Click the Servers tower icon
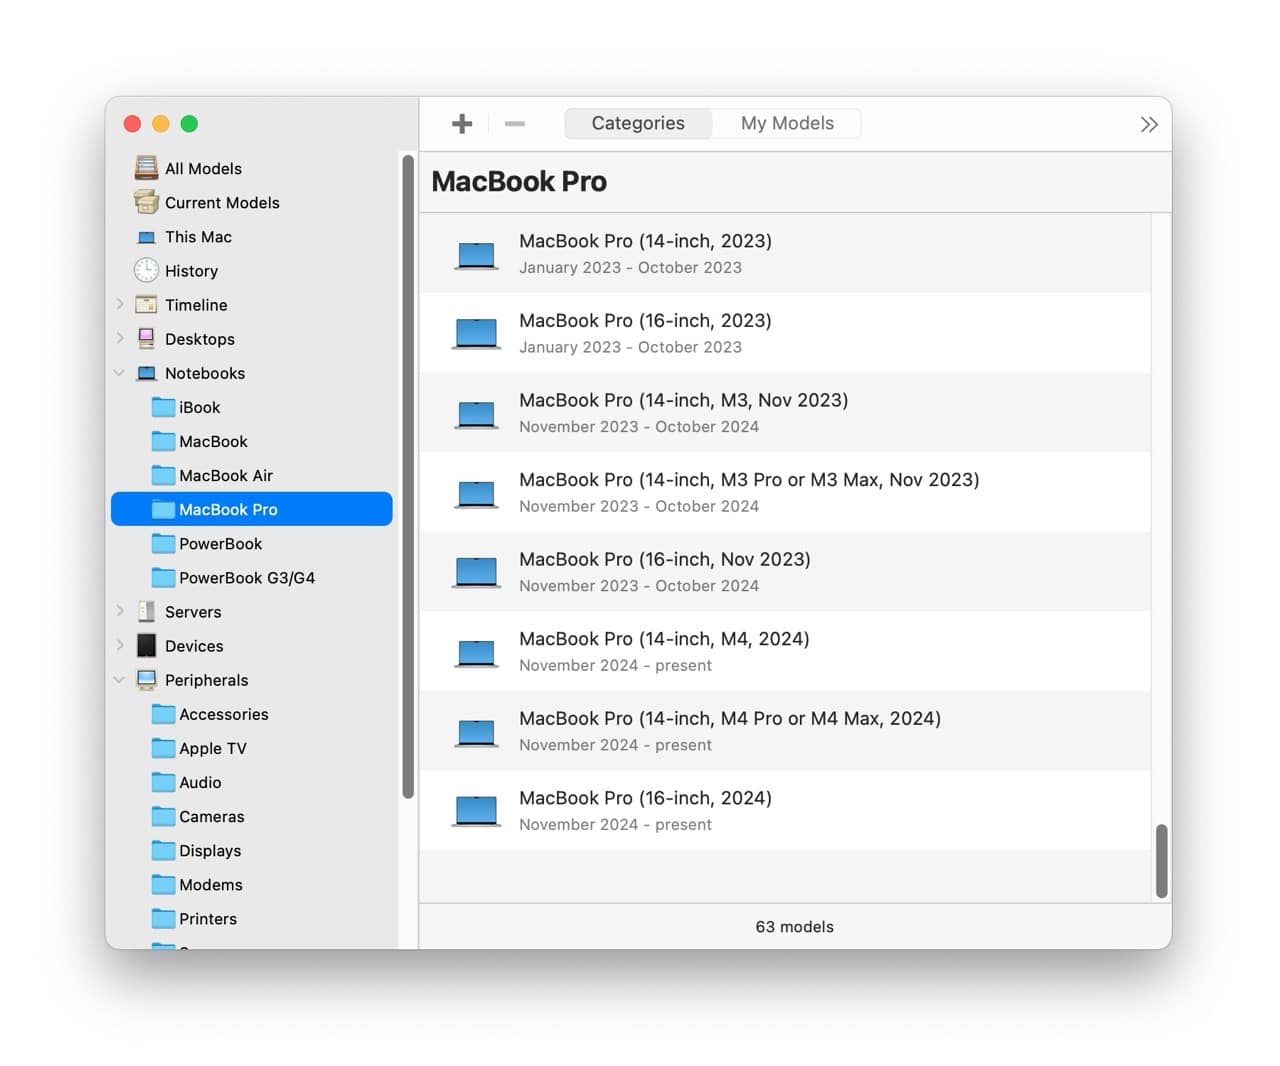 pyautogui.click(x=146, y=611)
